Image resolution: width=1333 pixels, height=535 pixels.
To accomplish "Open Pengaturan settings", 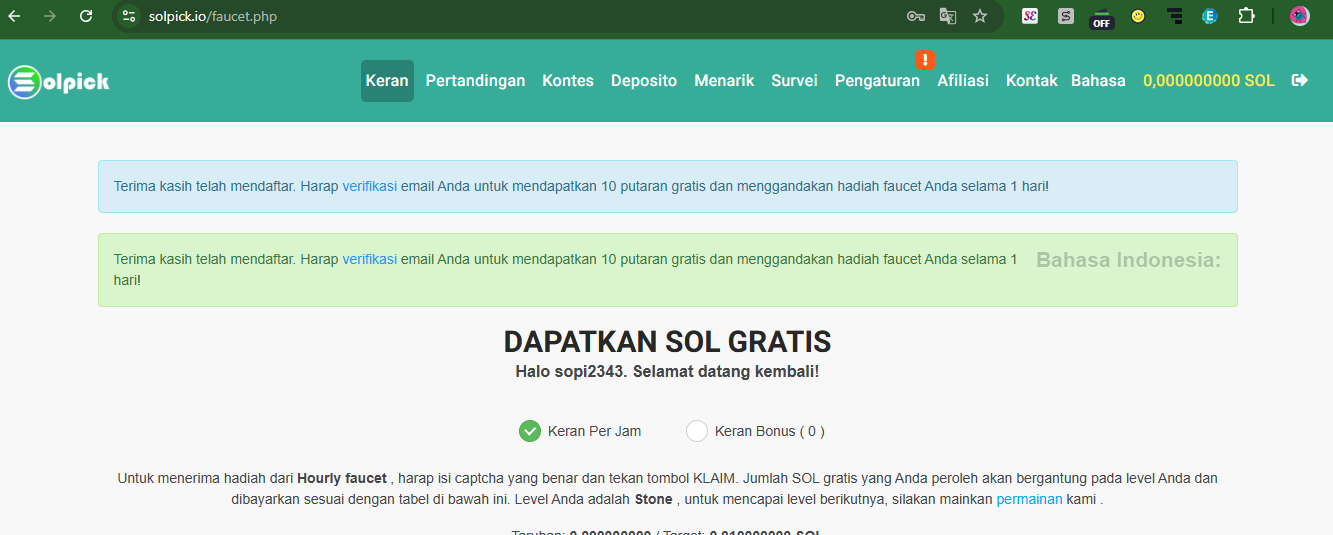I will pos(877,81).
